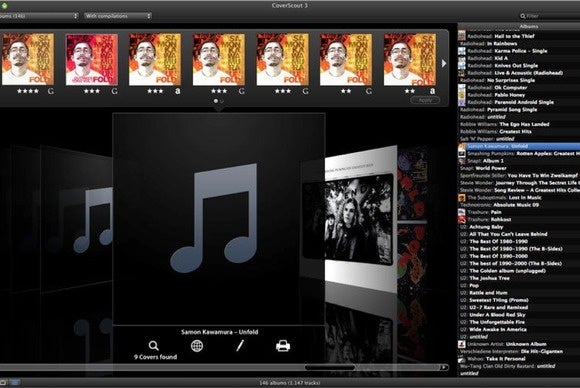Image resolution: width=580 pixels, height=388 pixels.
Task: Click the Google G icon beside the four-star rating
Action: point(51,91)
